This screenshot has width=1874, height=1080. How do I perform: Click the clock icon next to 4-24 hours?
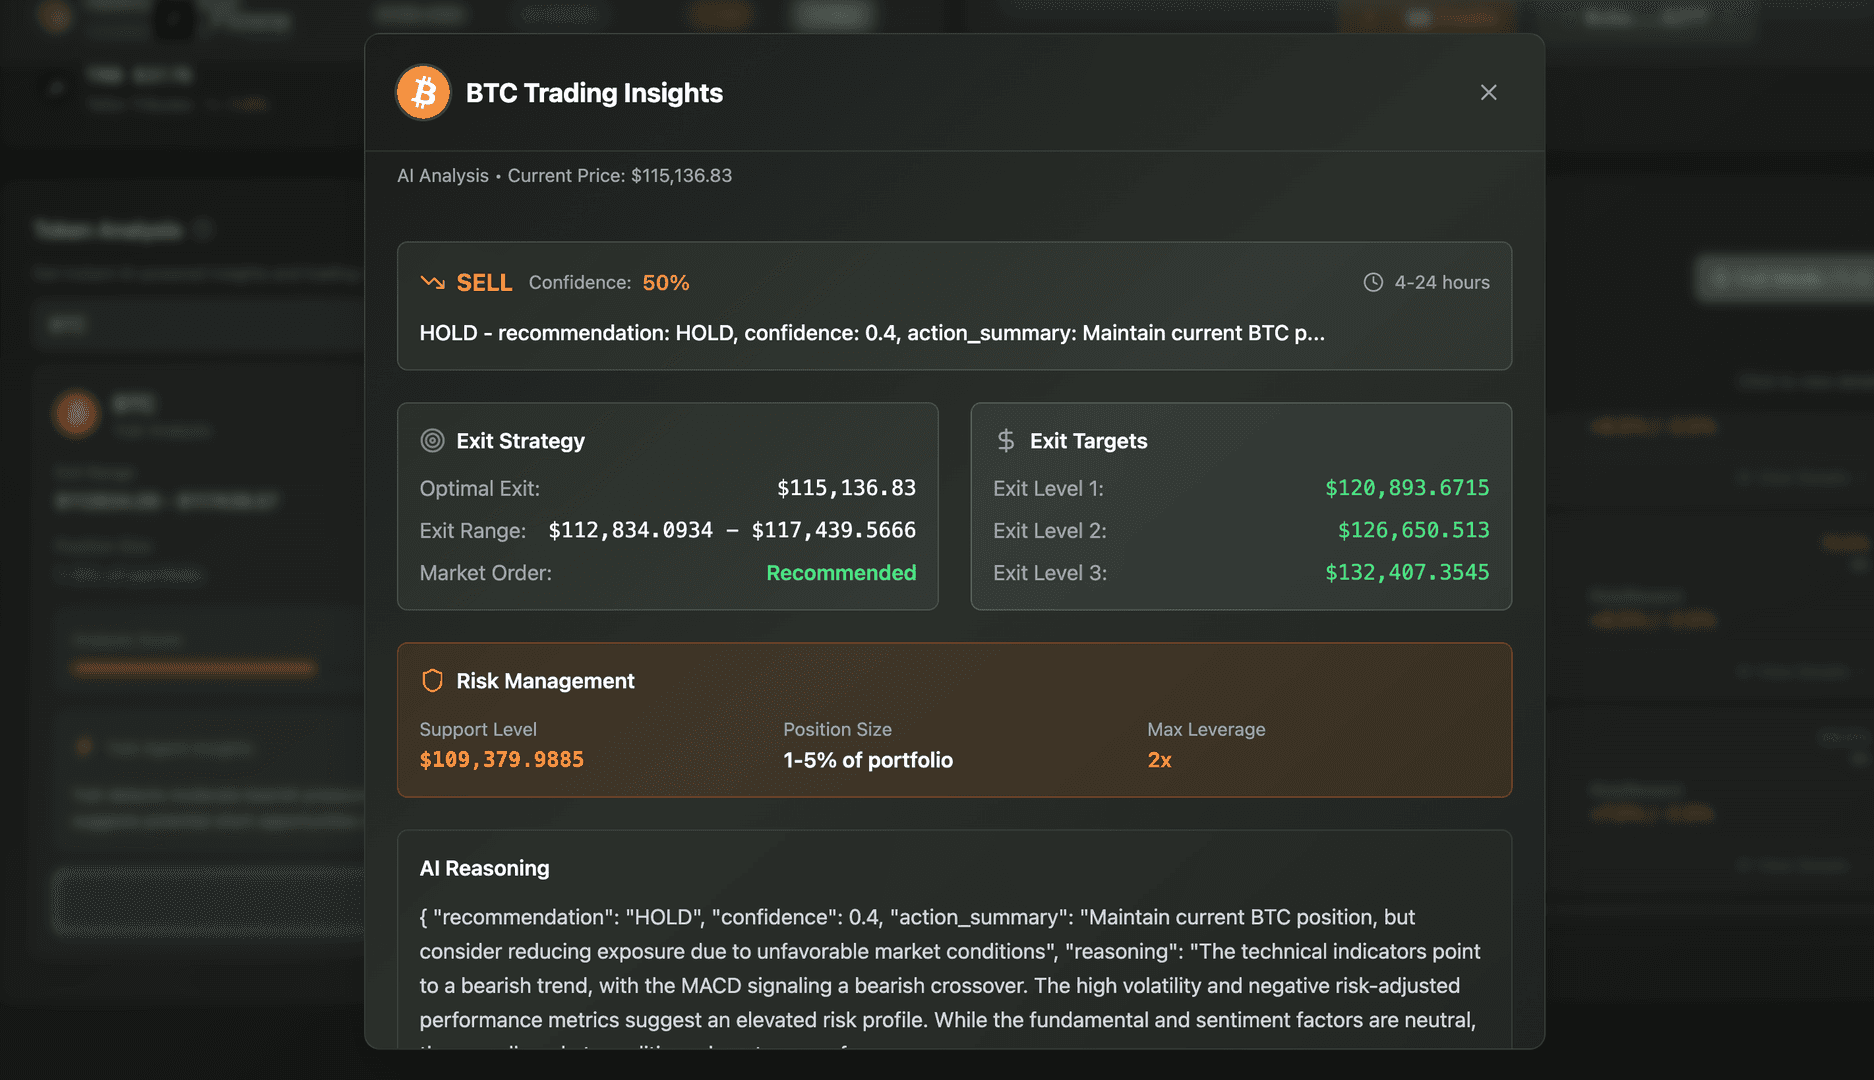[1373, 283]
